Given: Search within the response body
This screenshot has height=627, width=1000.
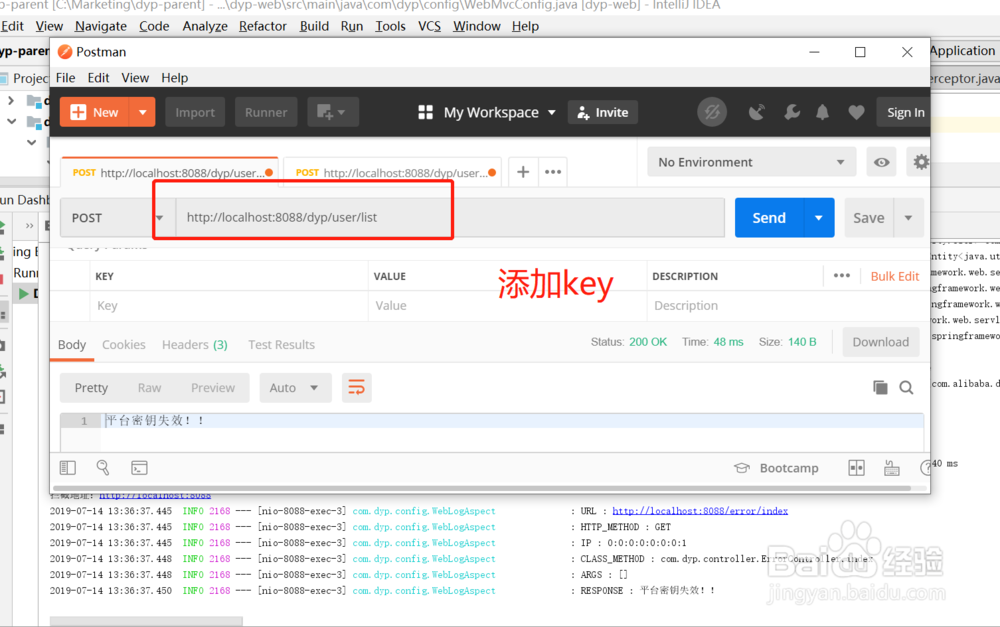Looking at the screenshot, I should coord(906,387).
